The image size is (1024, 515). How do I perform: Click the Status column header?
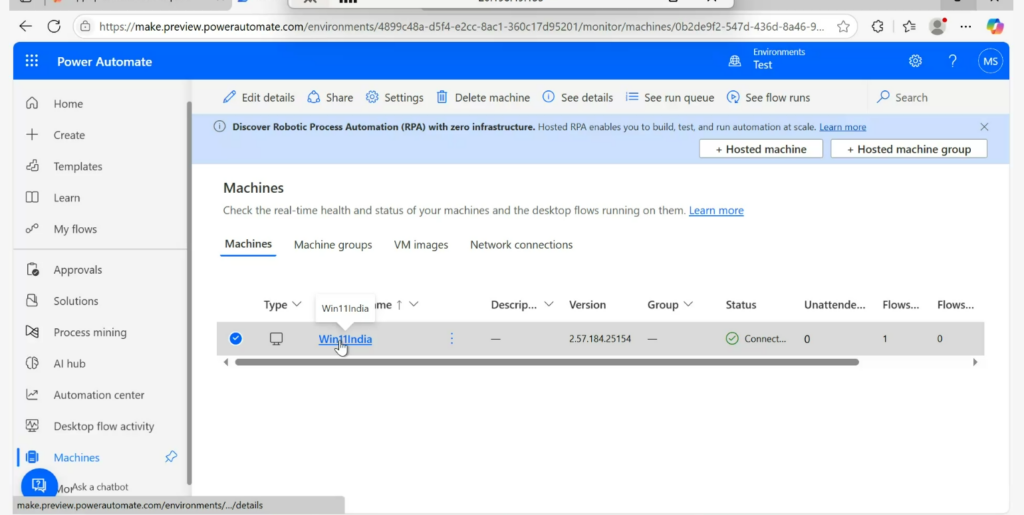tap(741, 305)
